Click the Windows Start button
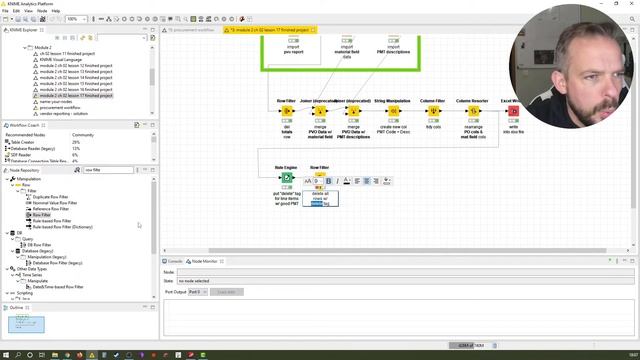 (x=6, y=355)
